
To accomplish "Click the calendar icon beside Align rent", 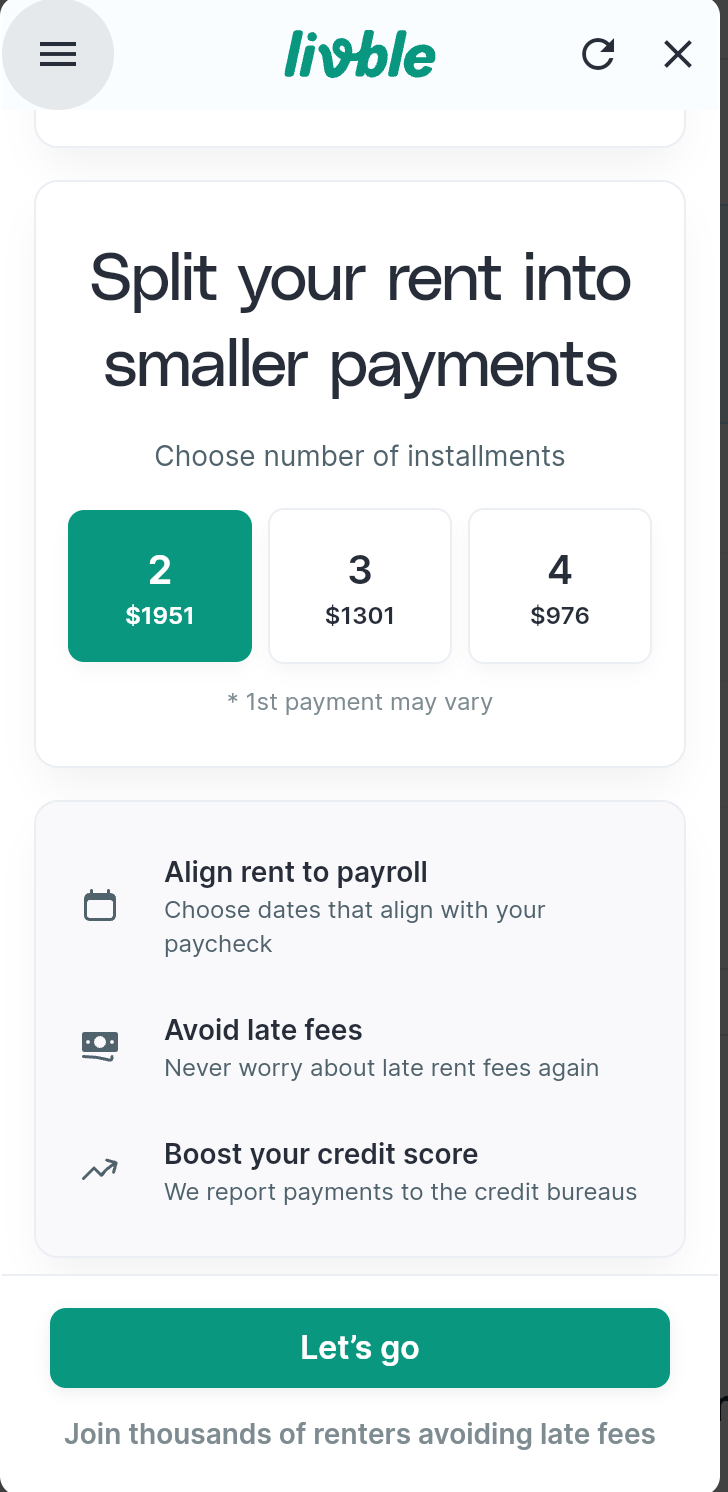I will tap(100, 906).
